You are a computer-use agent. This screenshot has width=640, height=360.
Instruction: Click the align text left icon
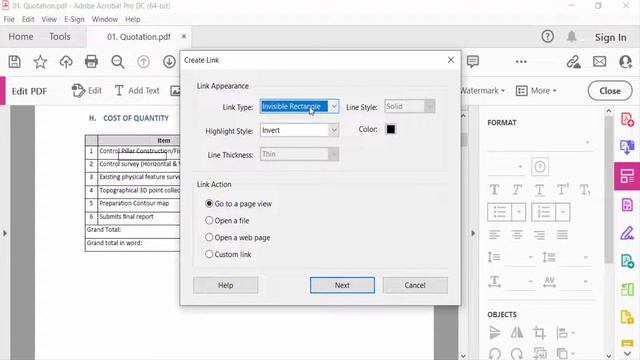coord(494,235)
